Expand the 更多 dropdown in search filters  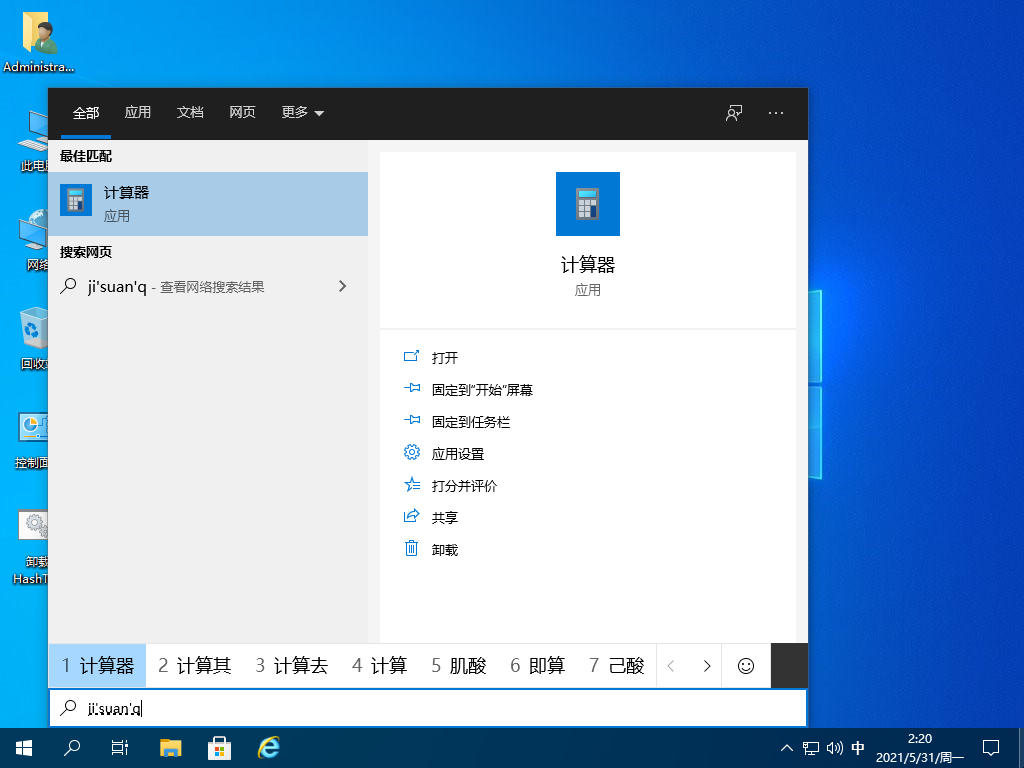[302, 113]
